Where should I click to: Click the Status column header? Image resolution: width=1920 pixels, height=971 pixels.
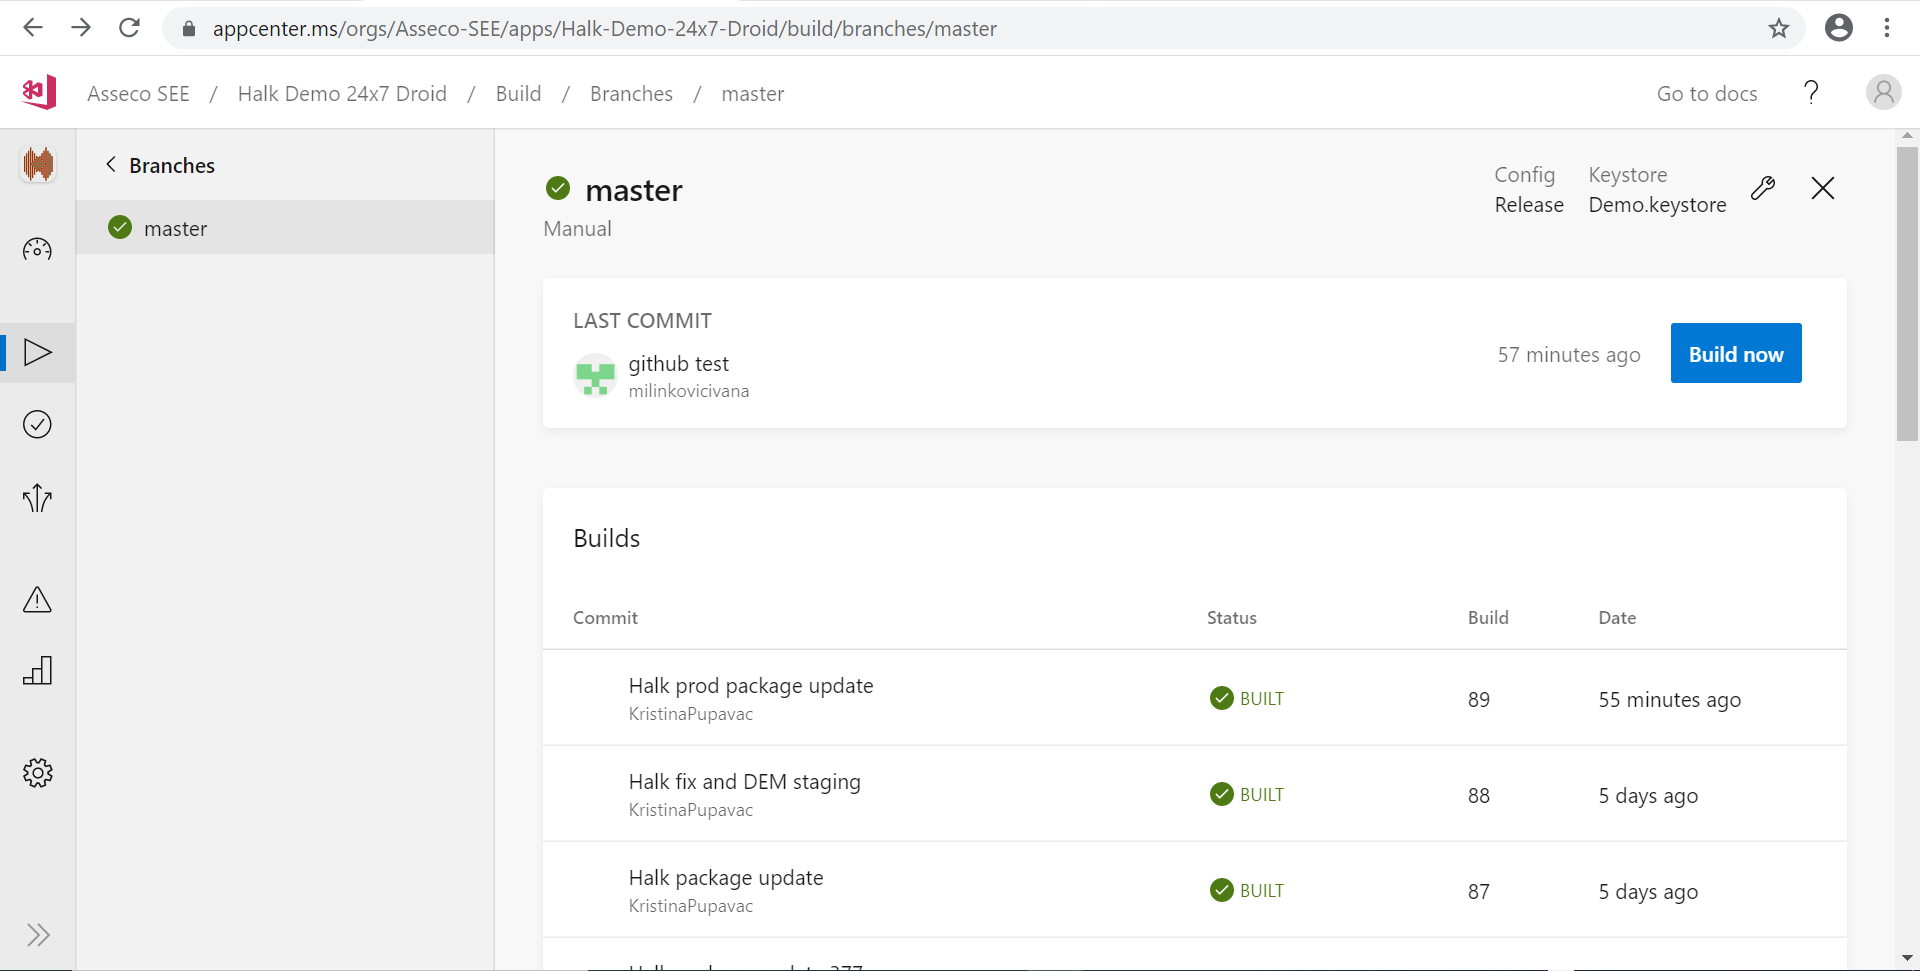1231,618
